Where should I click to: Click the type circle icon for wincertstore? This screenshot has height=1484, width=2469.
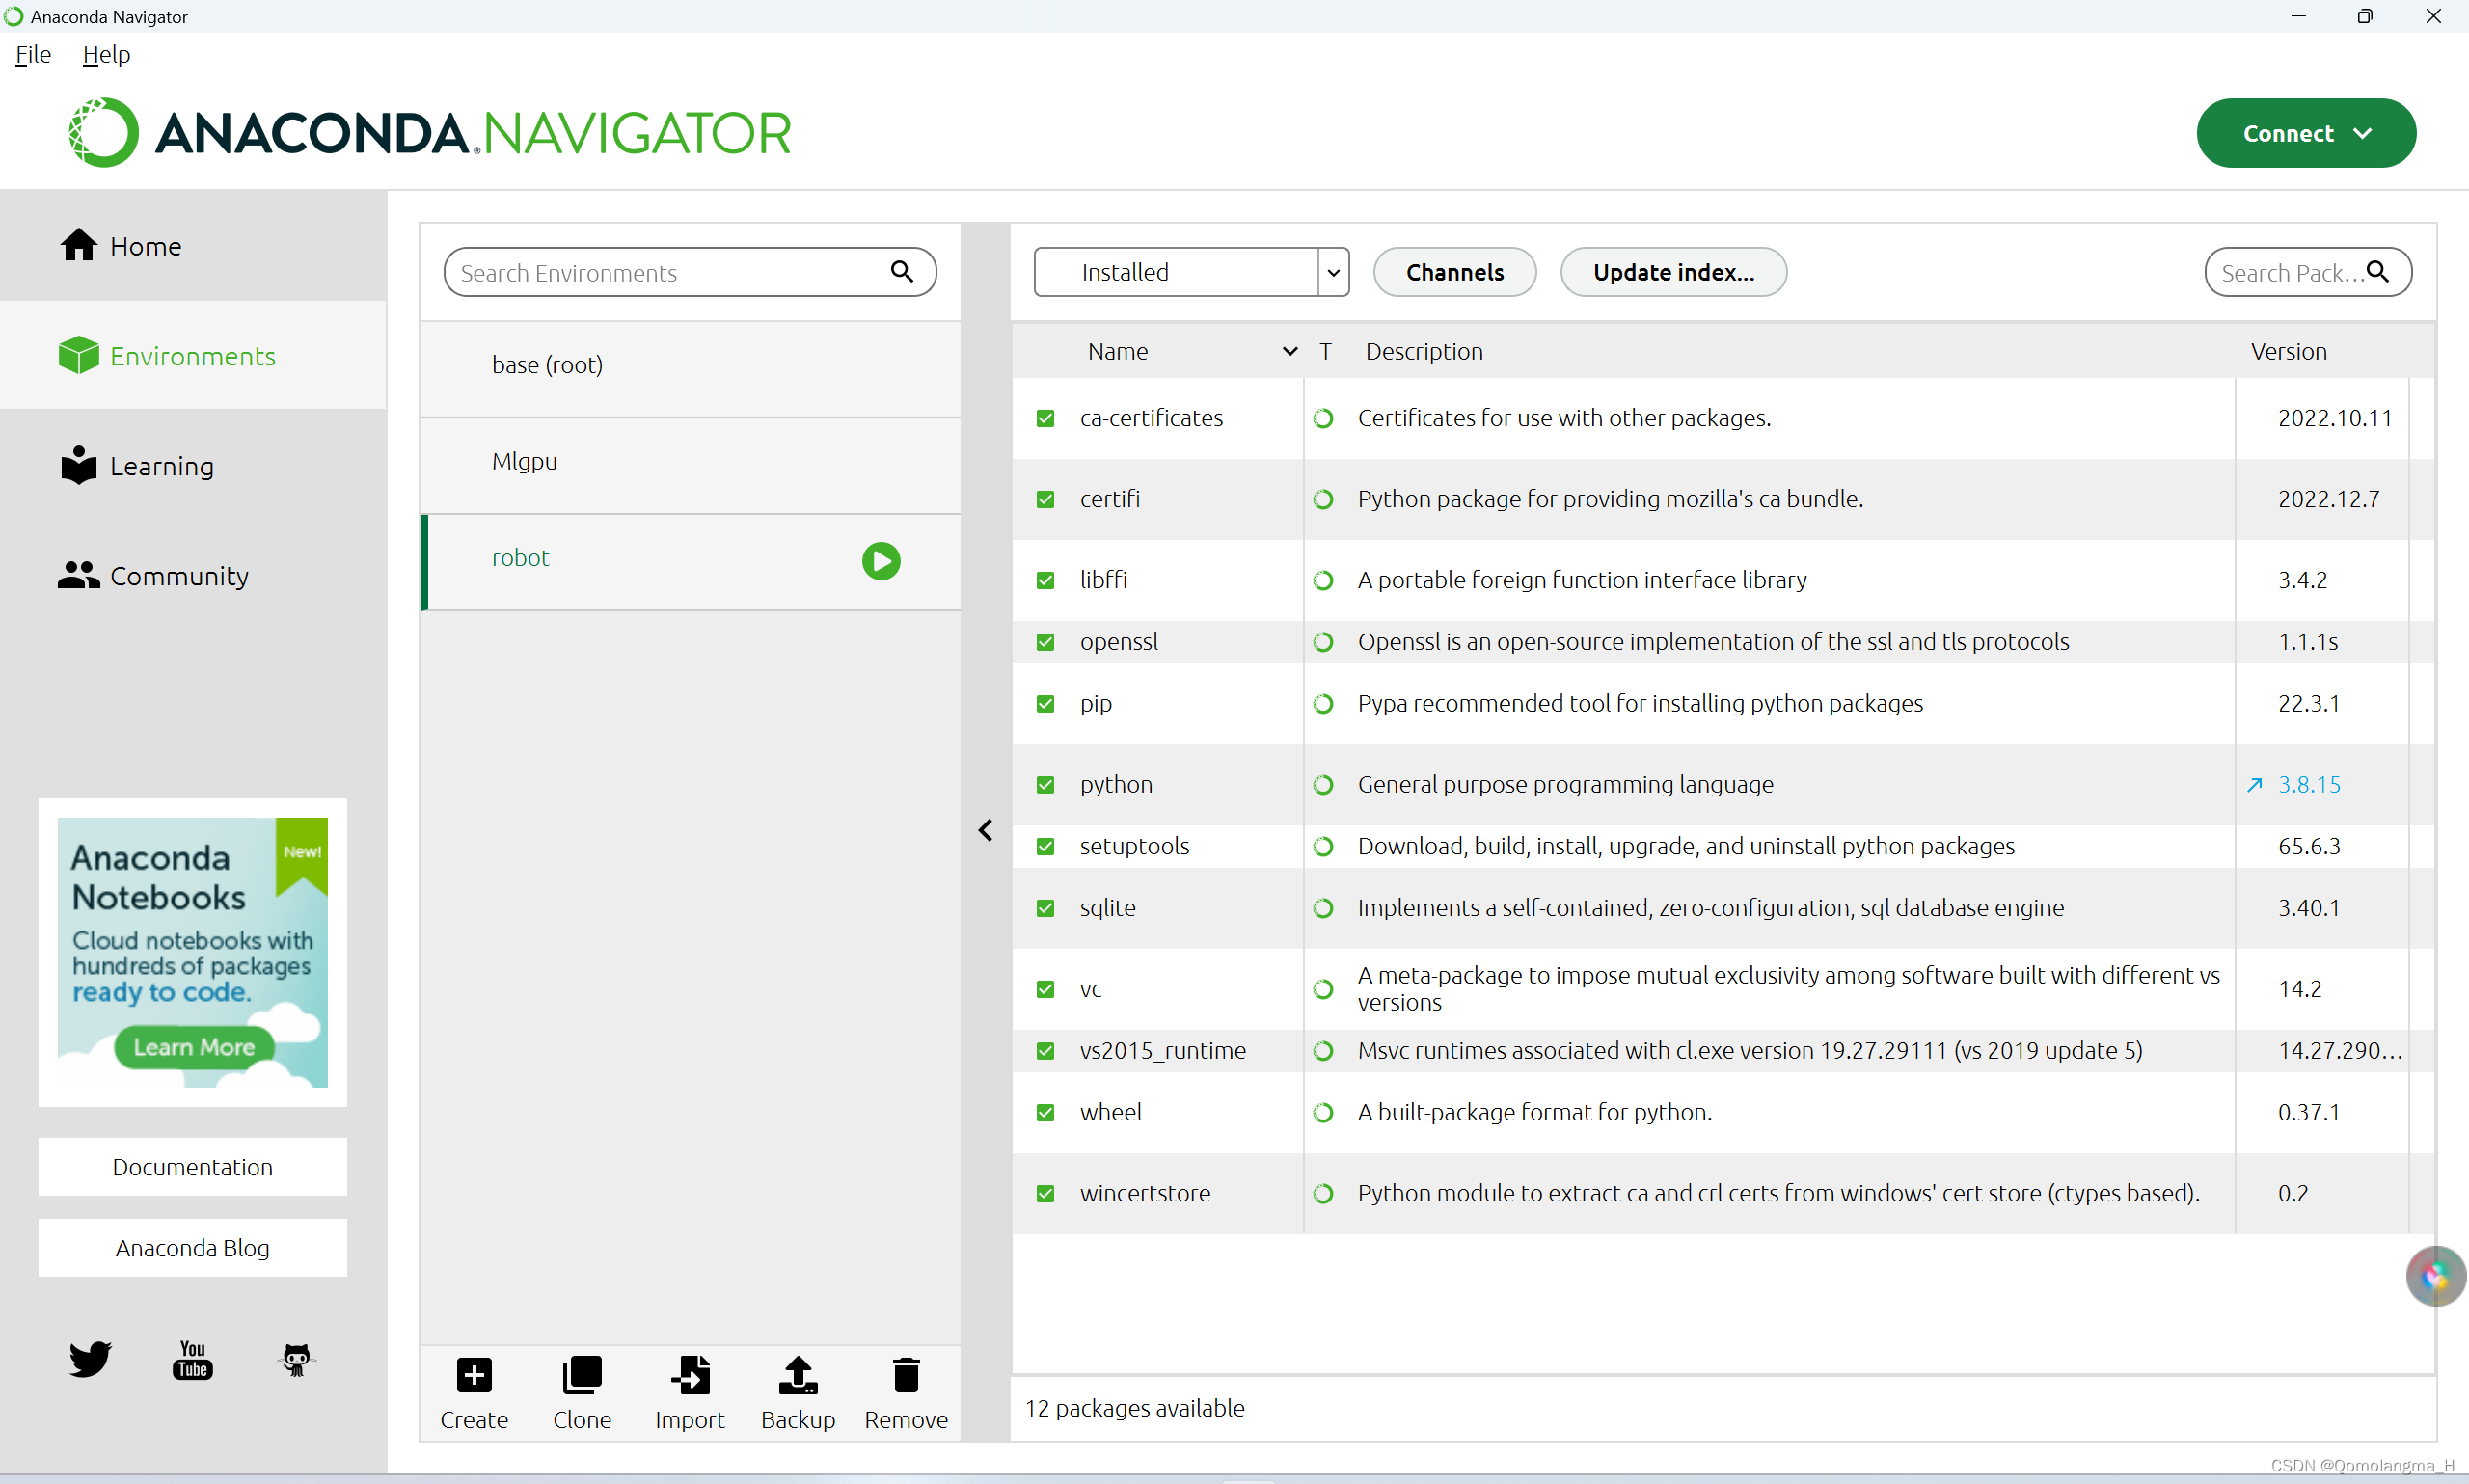[1323, 1194]
